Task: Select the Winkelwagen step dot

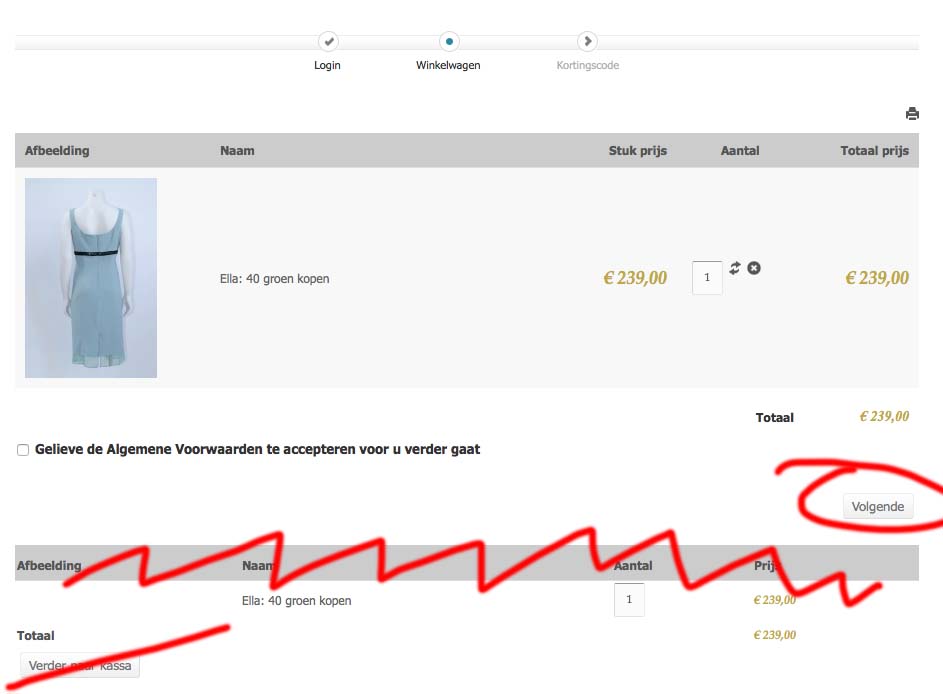Action: coord(449,41)
